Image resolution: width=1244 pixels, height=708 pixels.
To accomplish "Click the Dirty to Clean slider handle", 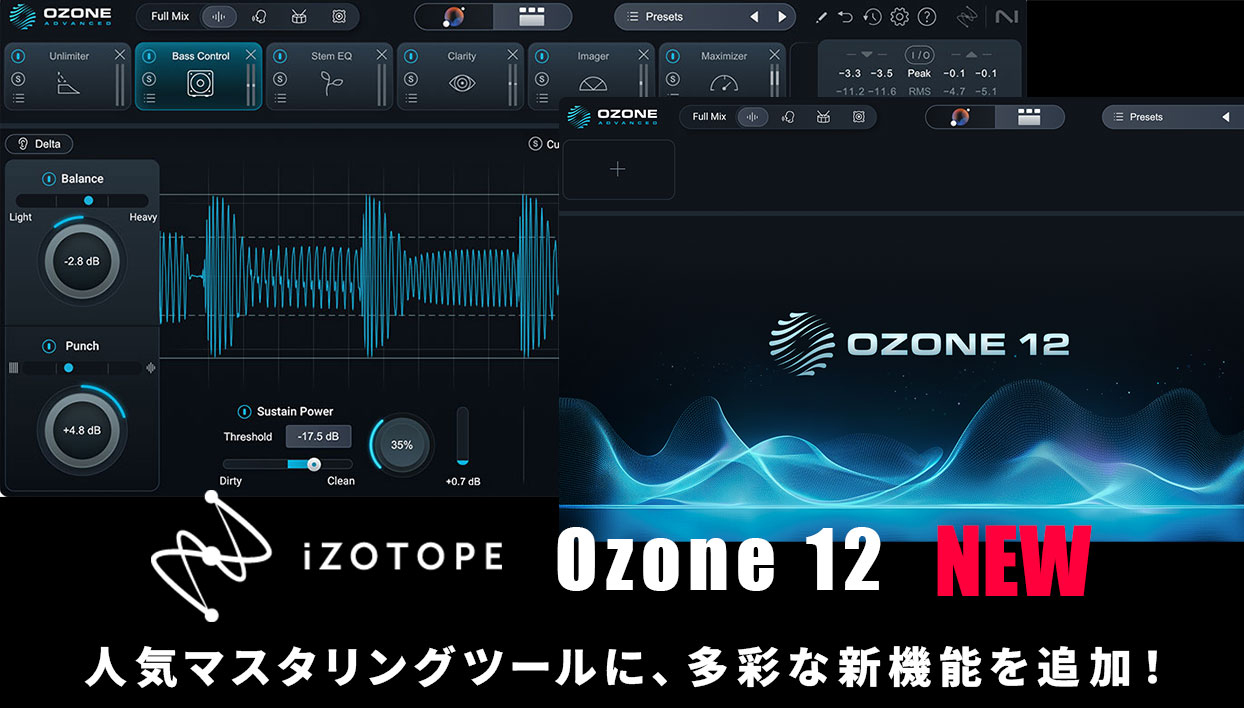I will 314,464.
